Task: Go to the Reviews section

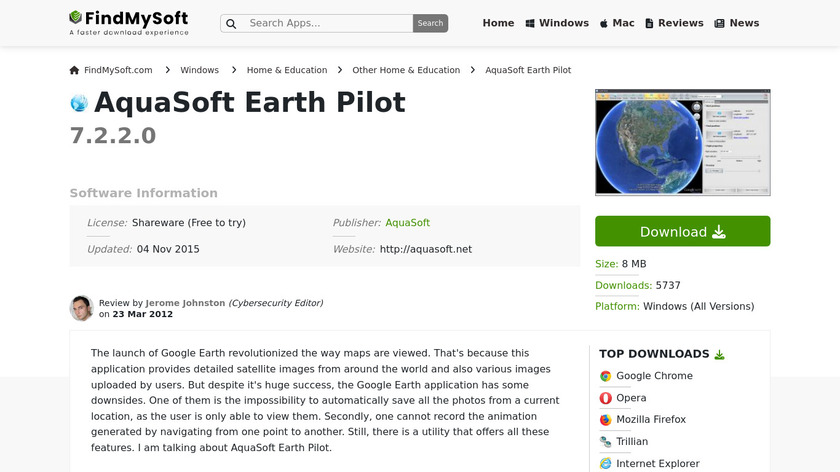Action: 674,23
